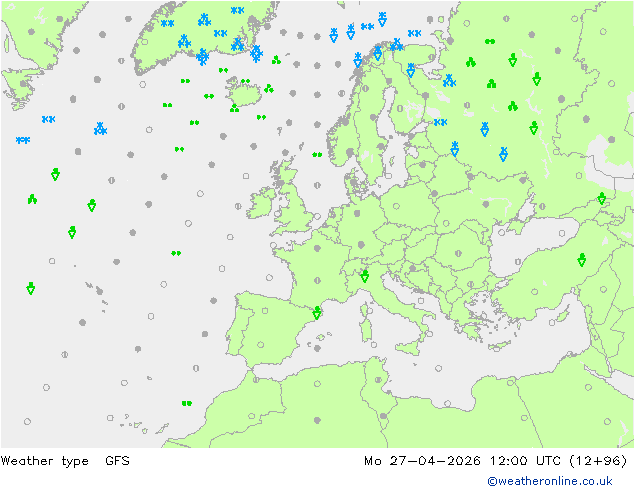Click green rain symbol on Iceland's south coast
The image size is (634, 490).
pyautogui.click(x=235, y=108)
